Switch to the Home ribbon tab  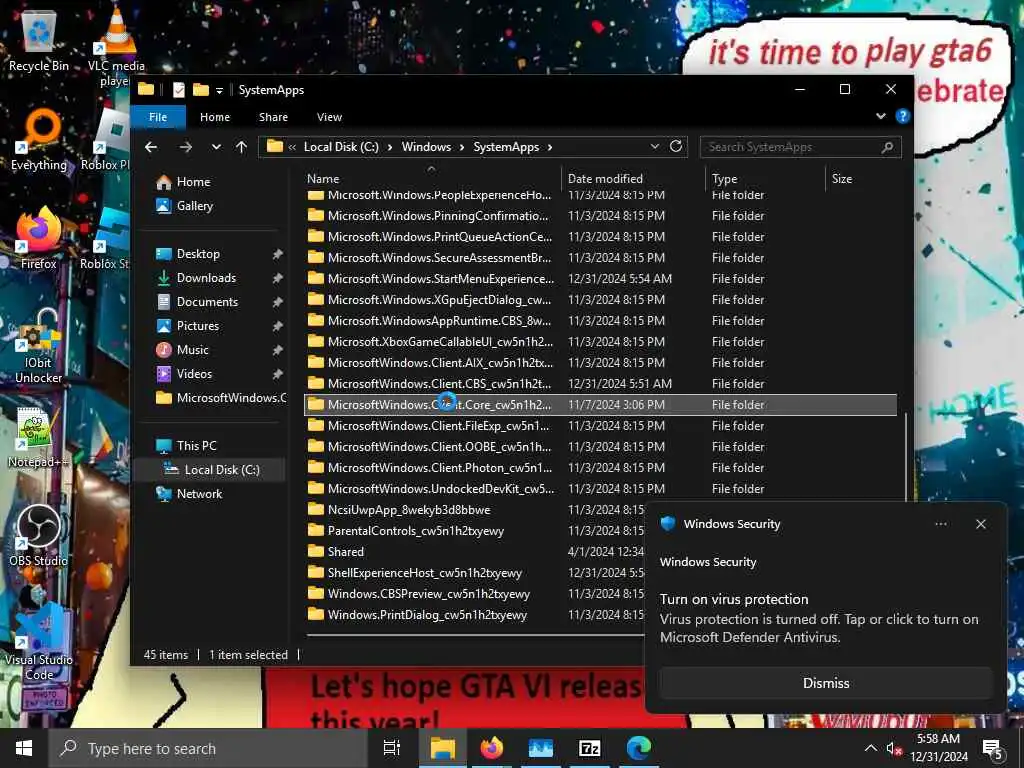pyautogui.click(x=215, y=117)
